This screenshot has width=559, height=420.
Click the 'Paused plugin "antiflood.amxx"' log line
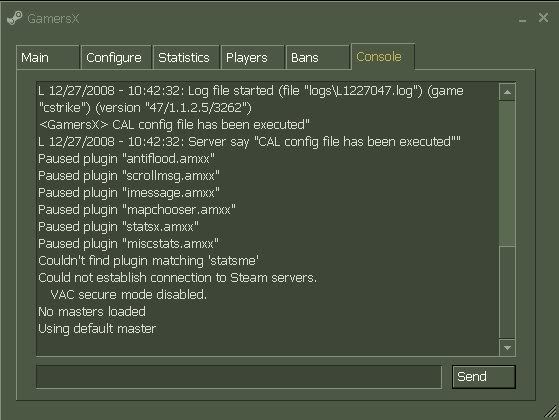pyautogui.click(x=126, y=158)
